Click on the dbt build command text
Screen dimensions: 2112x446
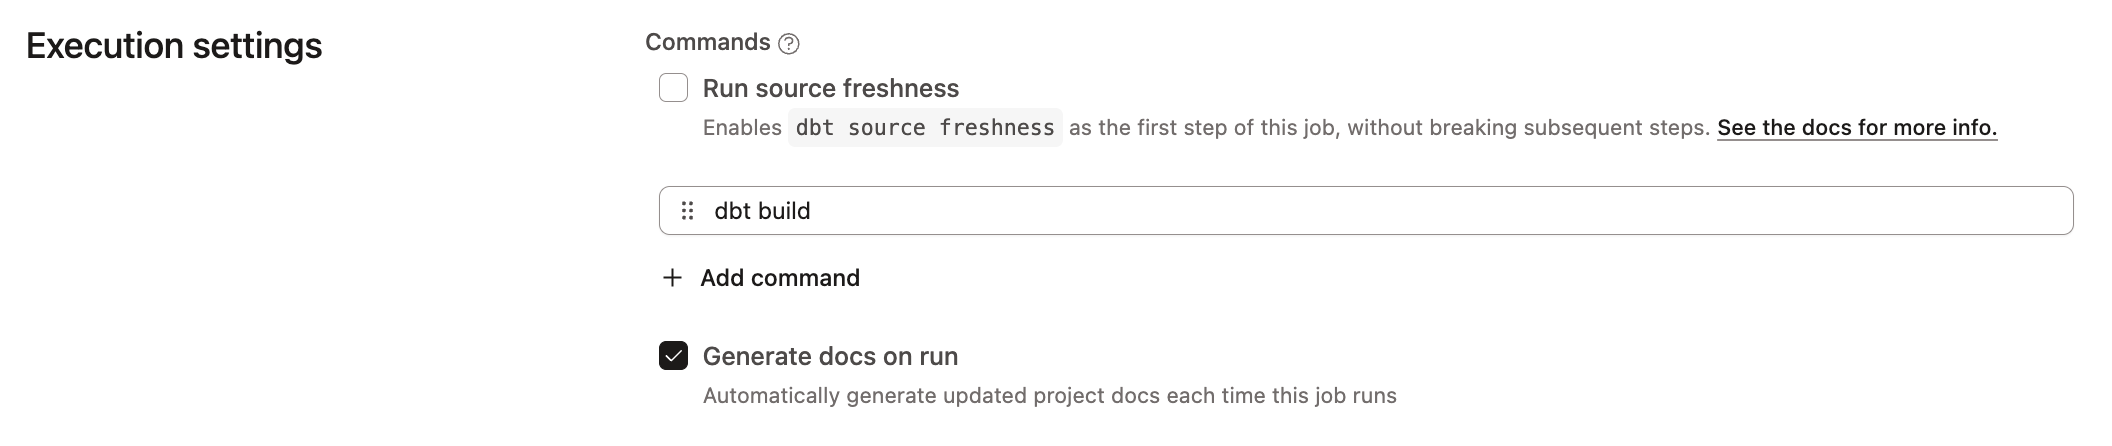[x=762, y=211]
